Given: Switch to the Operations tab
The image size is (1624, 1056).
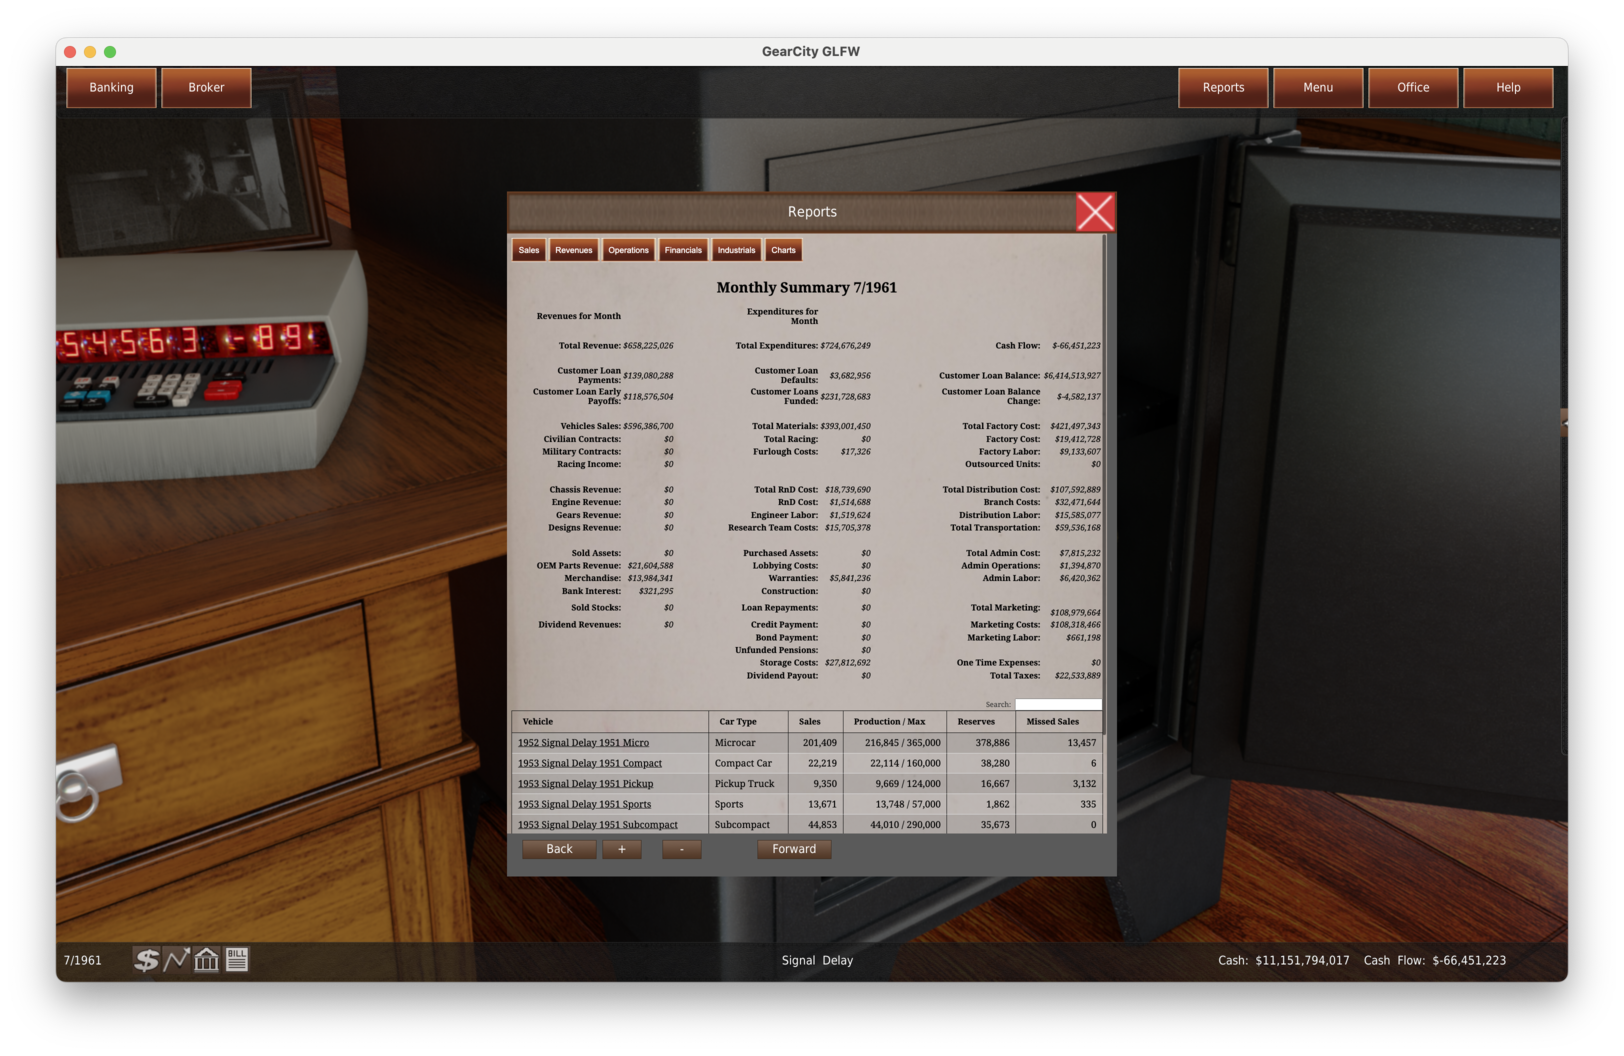Looking at the screenshot, I should pyautogui.click(x=628, y=250).
